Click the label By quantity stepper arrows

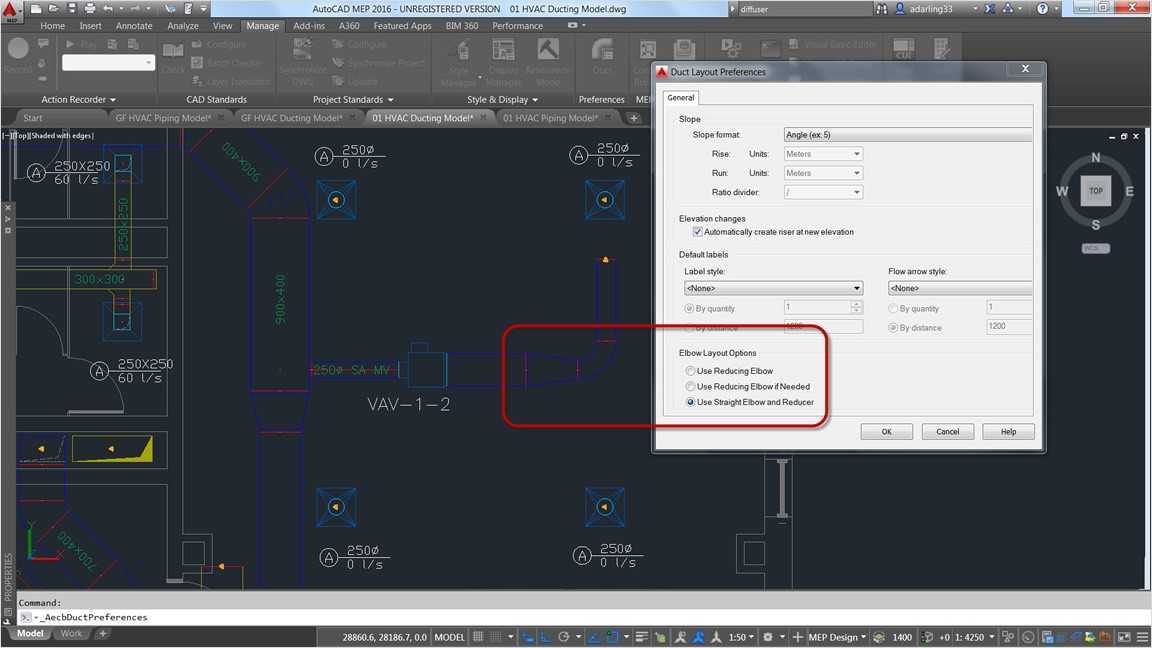(857, 307)
